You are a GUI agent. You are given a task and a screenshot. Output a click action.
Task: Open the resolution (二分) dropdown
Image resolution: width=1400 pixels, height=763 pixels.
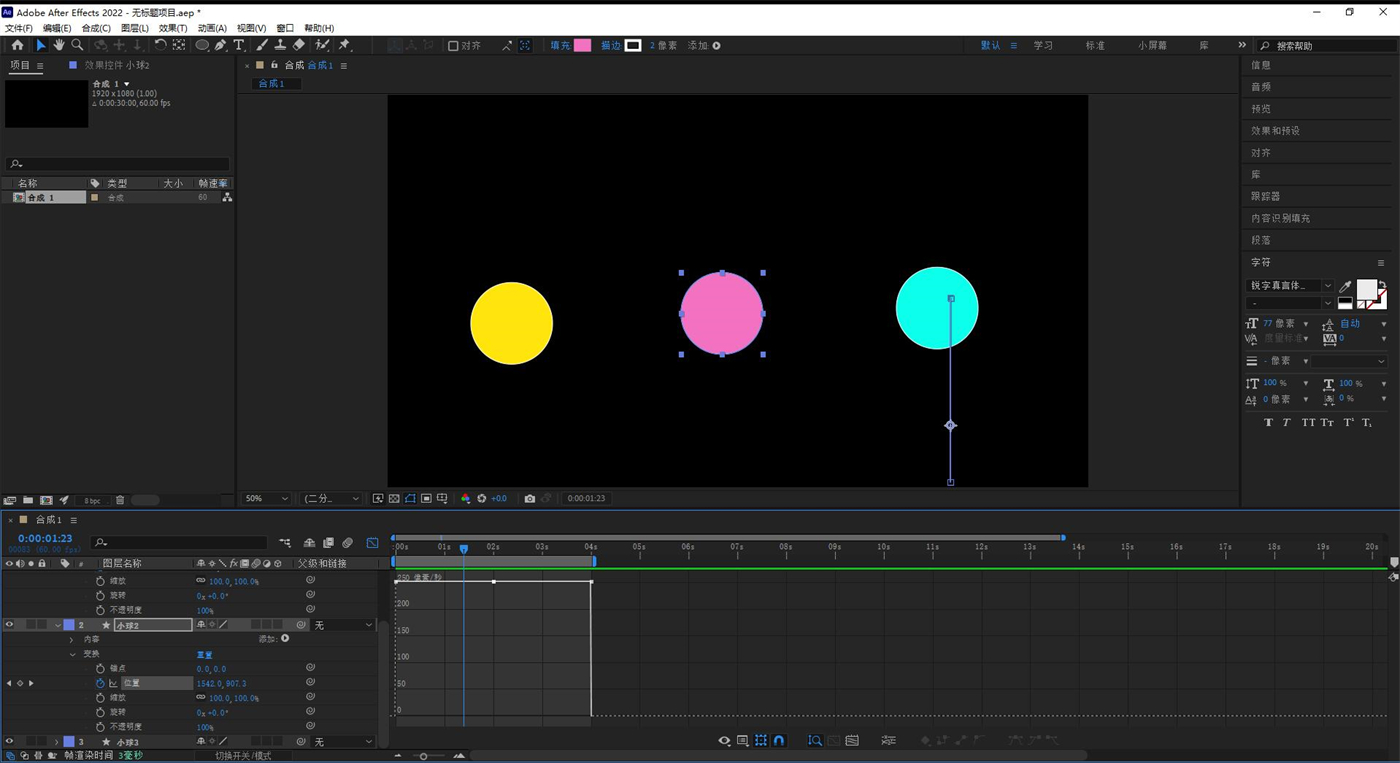[x=332, y=498]
